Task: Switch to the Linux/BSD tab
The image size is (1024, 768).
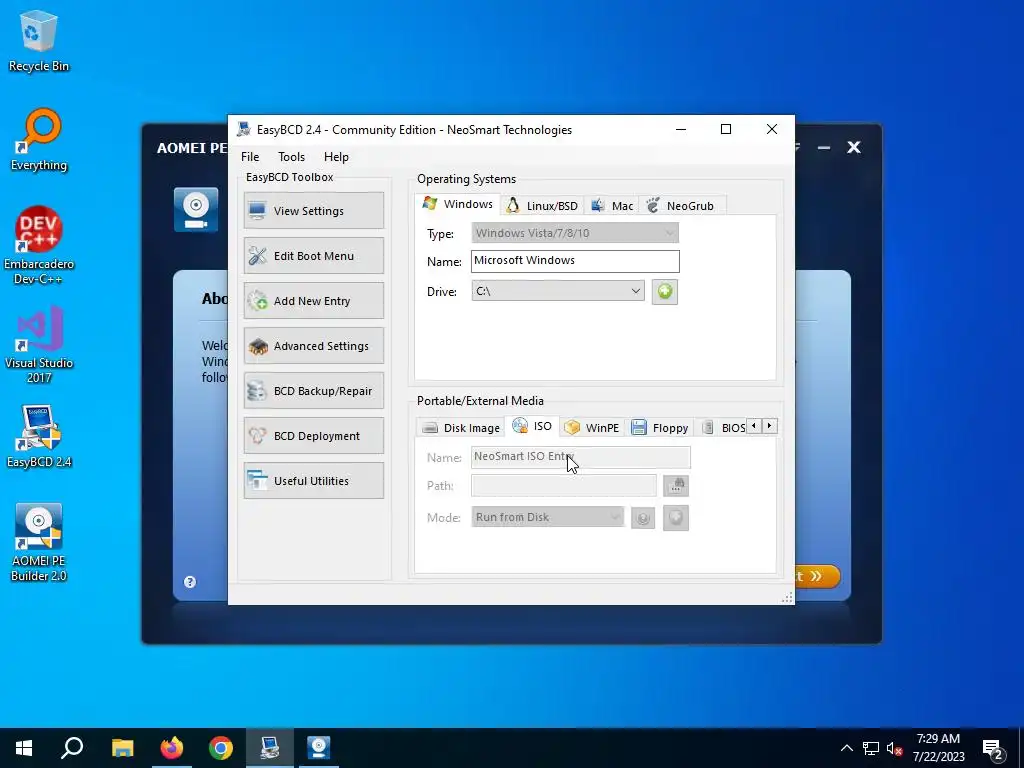Action: [x=543, y=206]
